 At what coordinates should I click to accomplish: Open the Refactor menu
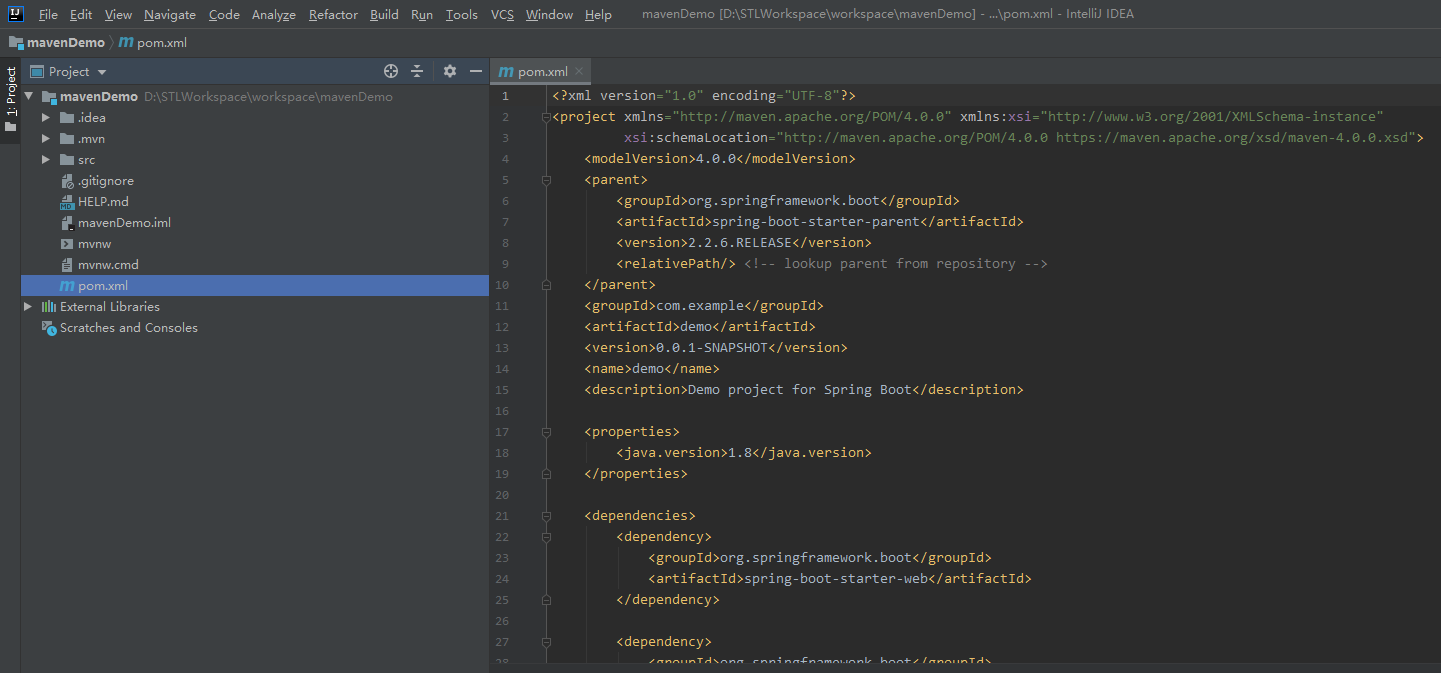click(333, 15)
